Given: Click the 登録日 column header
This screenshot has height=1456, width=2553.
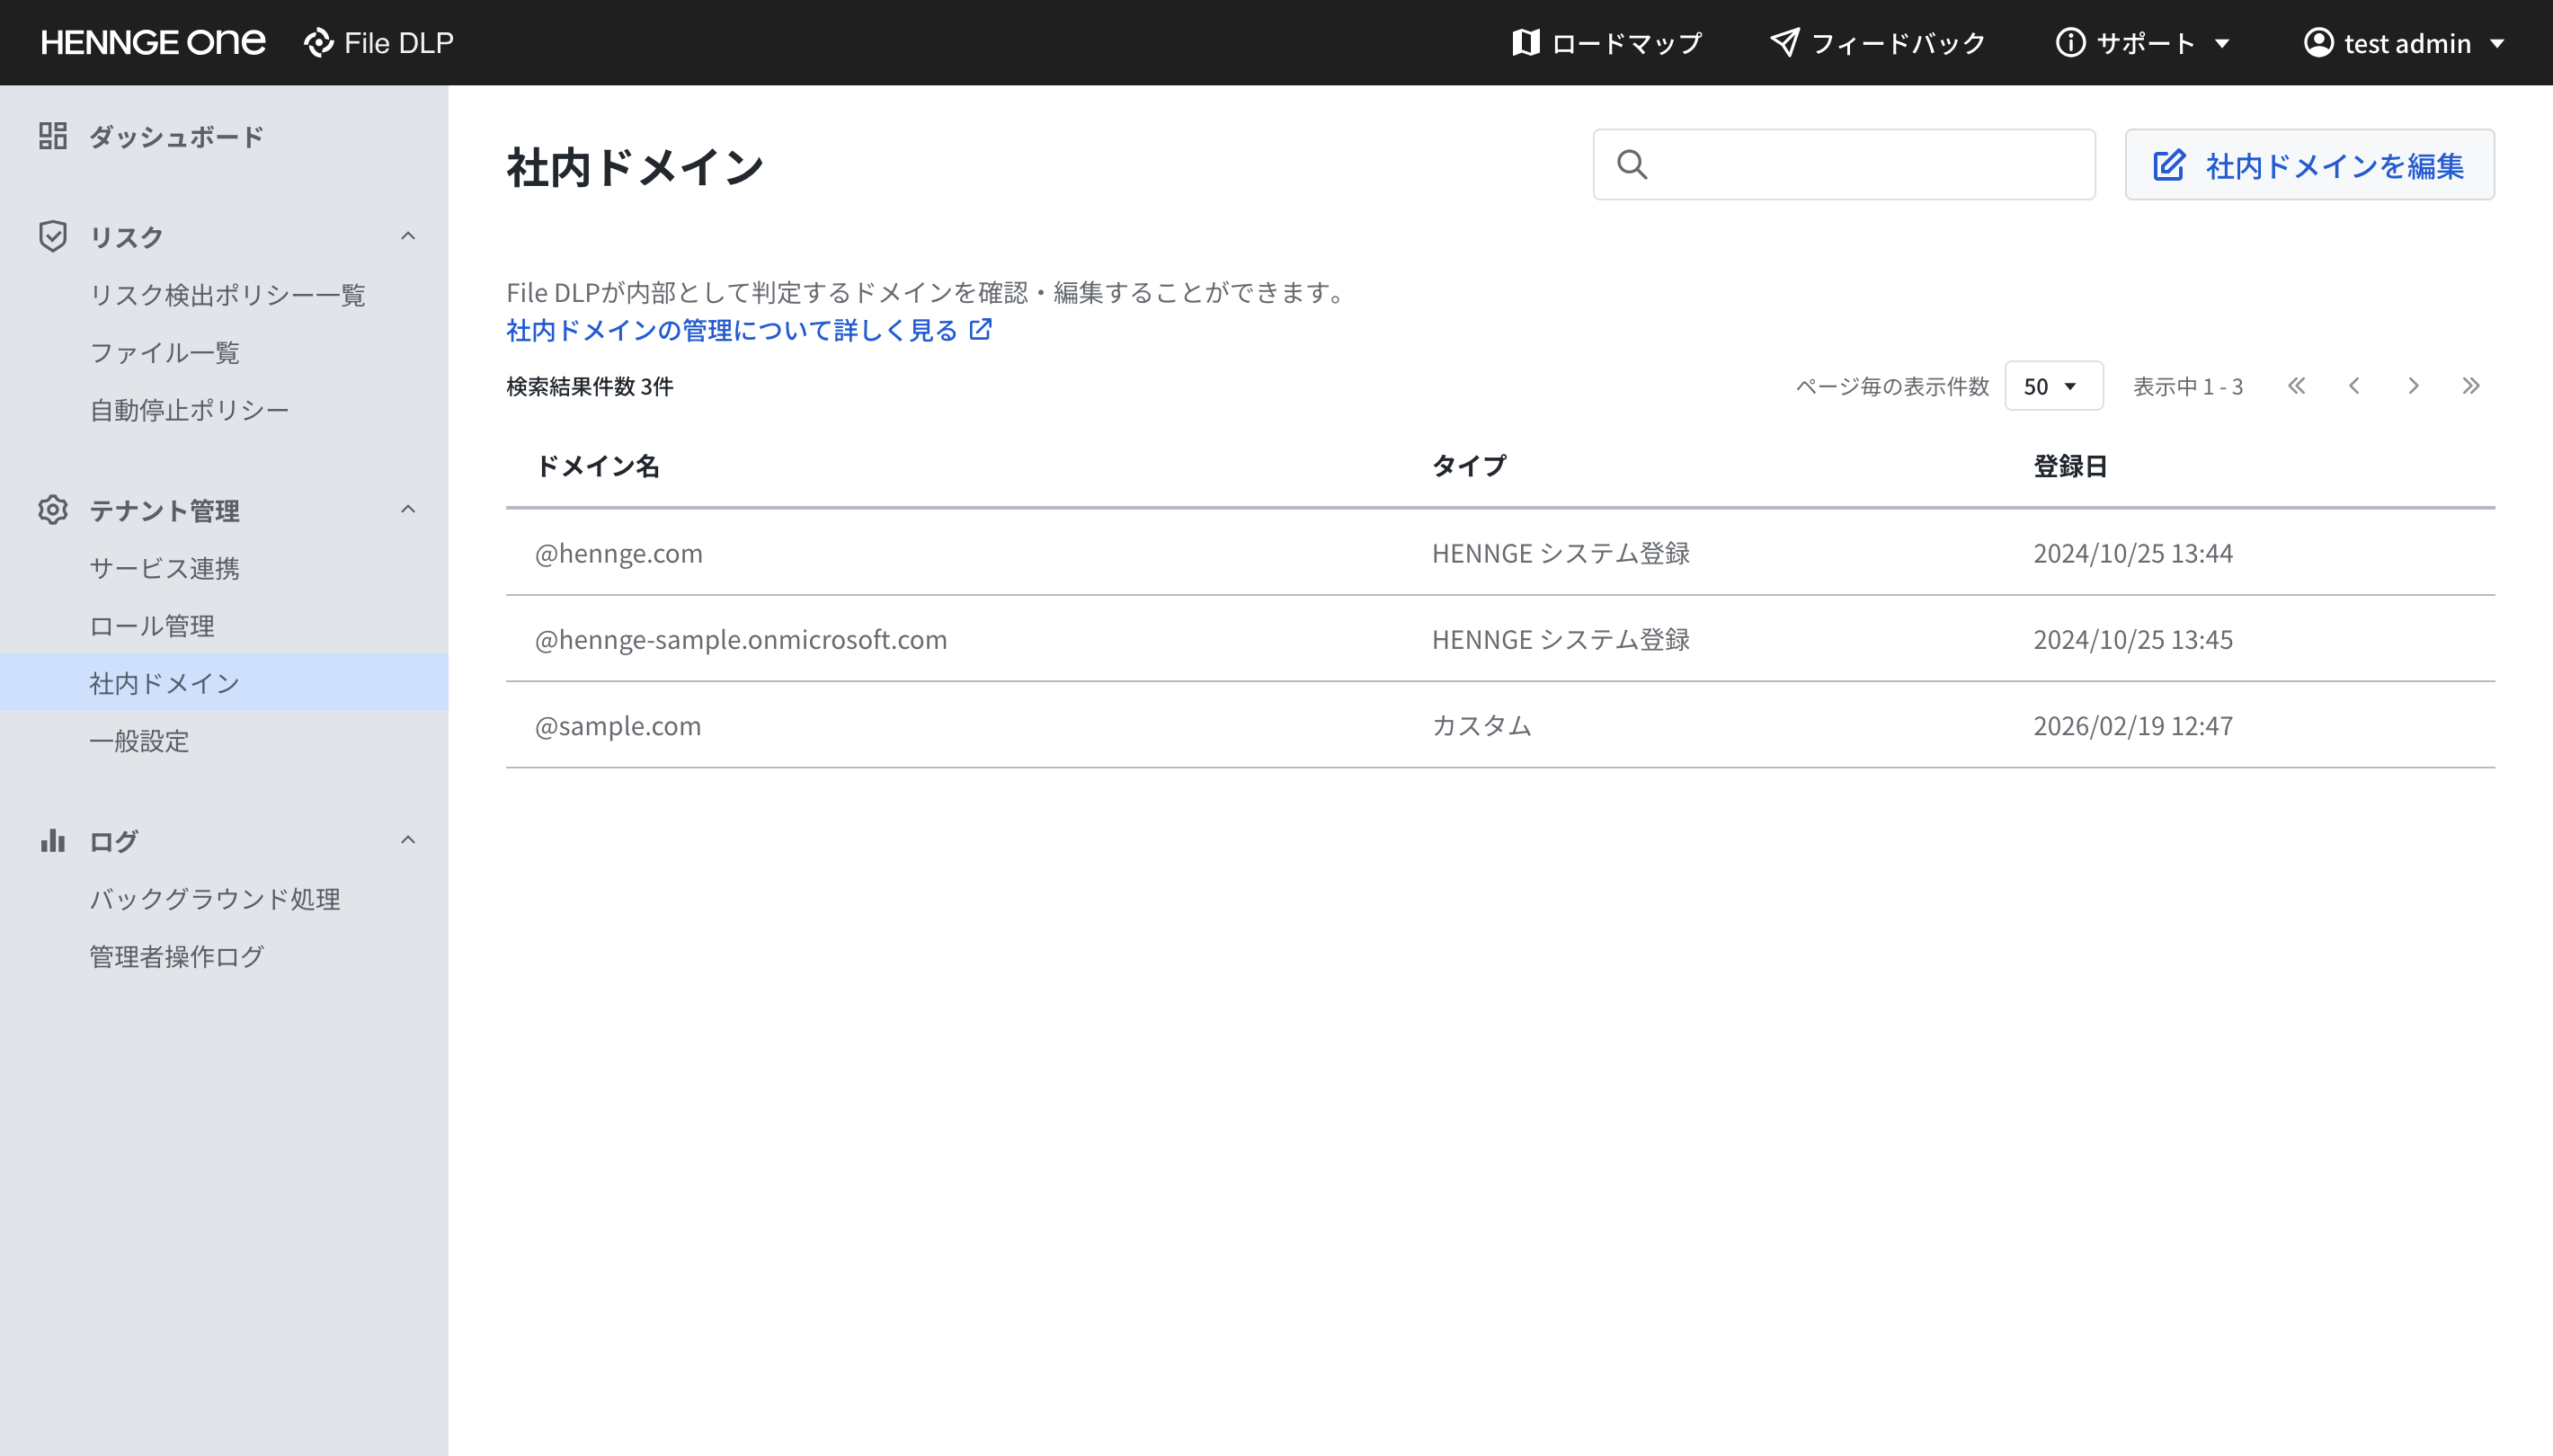Looking at the screenshot, I should pyautogui.click(x=2070, y=466).
